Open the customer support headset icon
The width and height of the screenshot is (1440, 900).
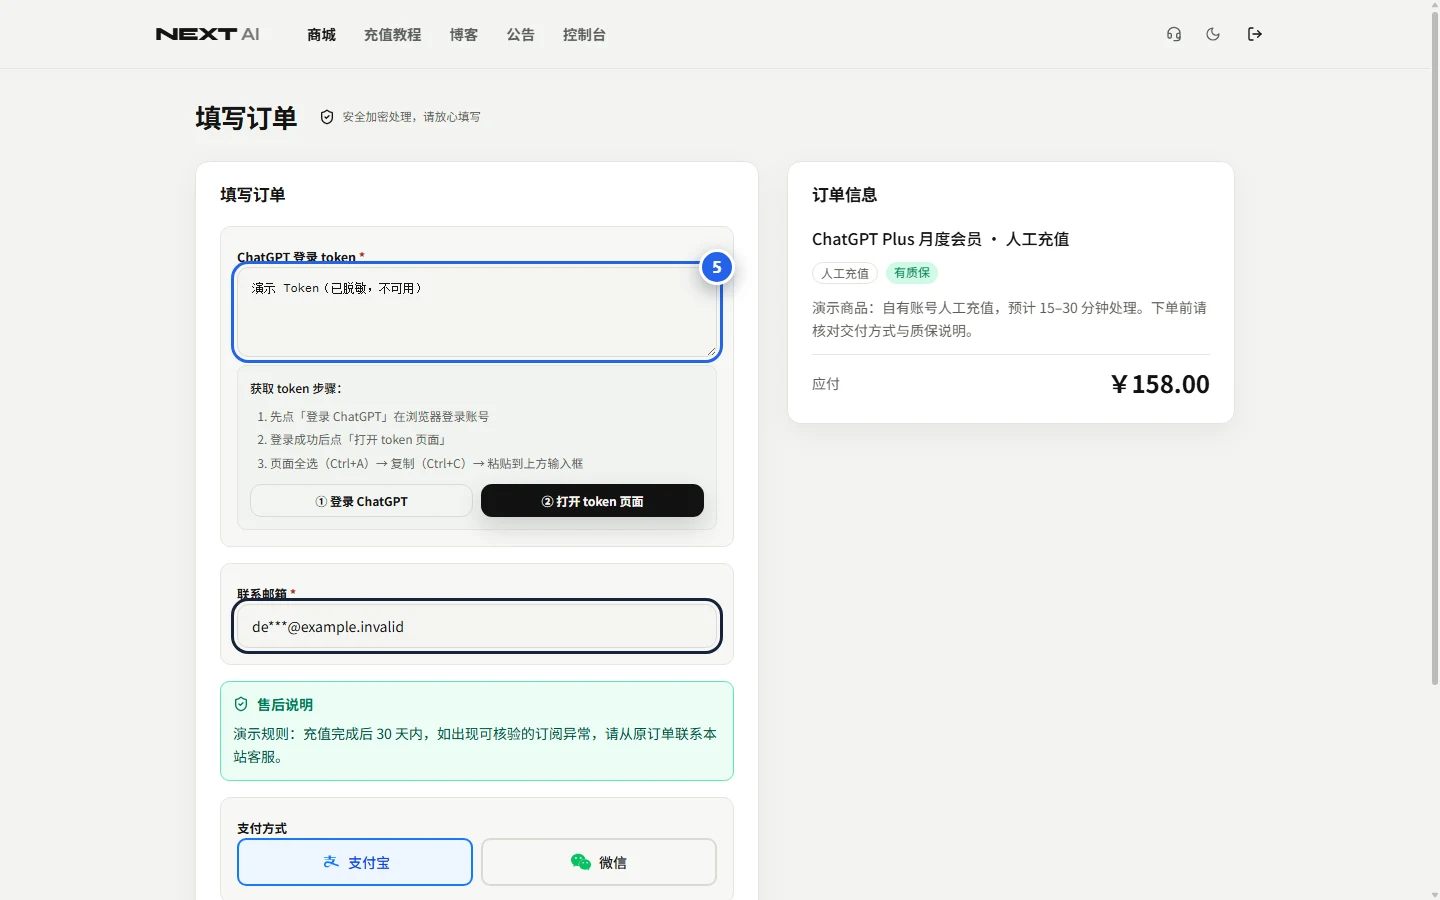[1174, 34]
